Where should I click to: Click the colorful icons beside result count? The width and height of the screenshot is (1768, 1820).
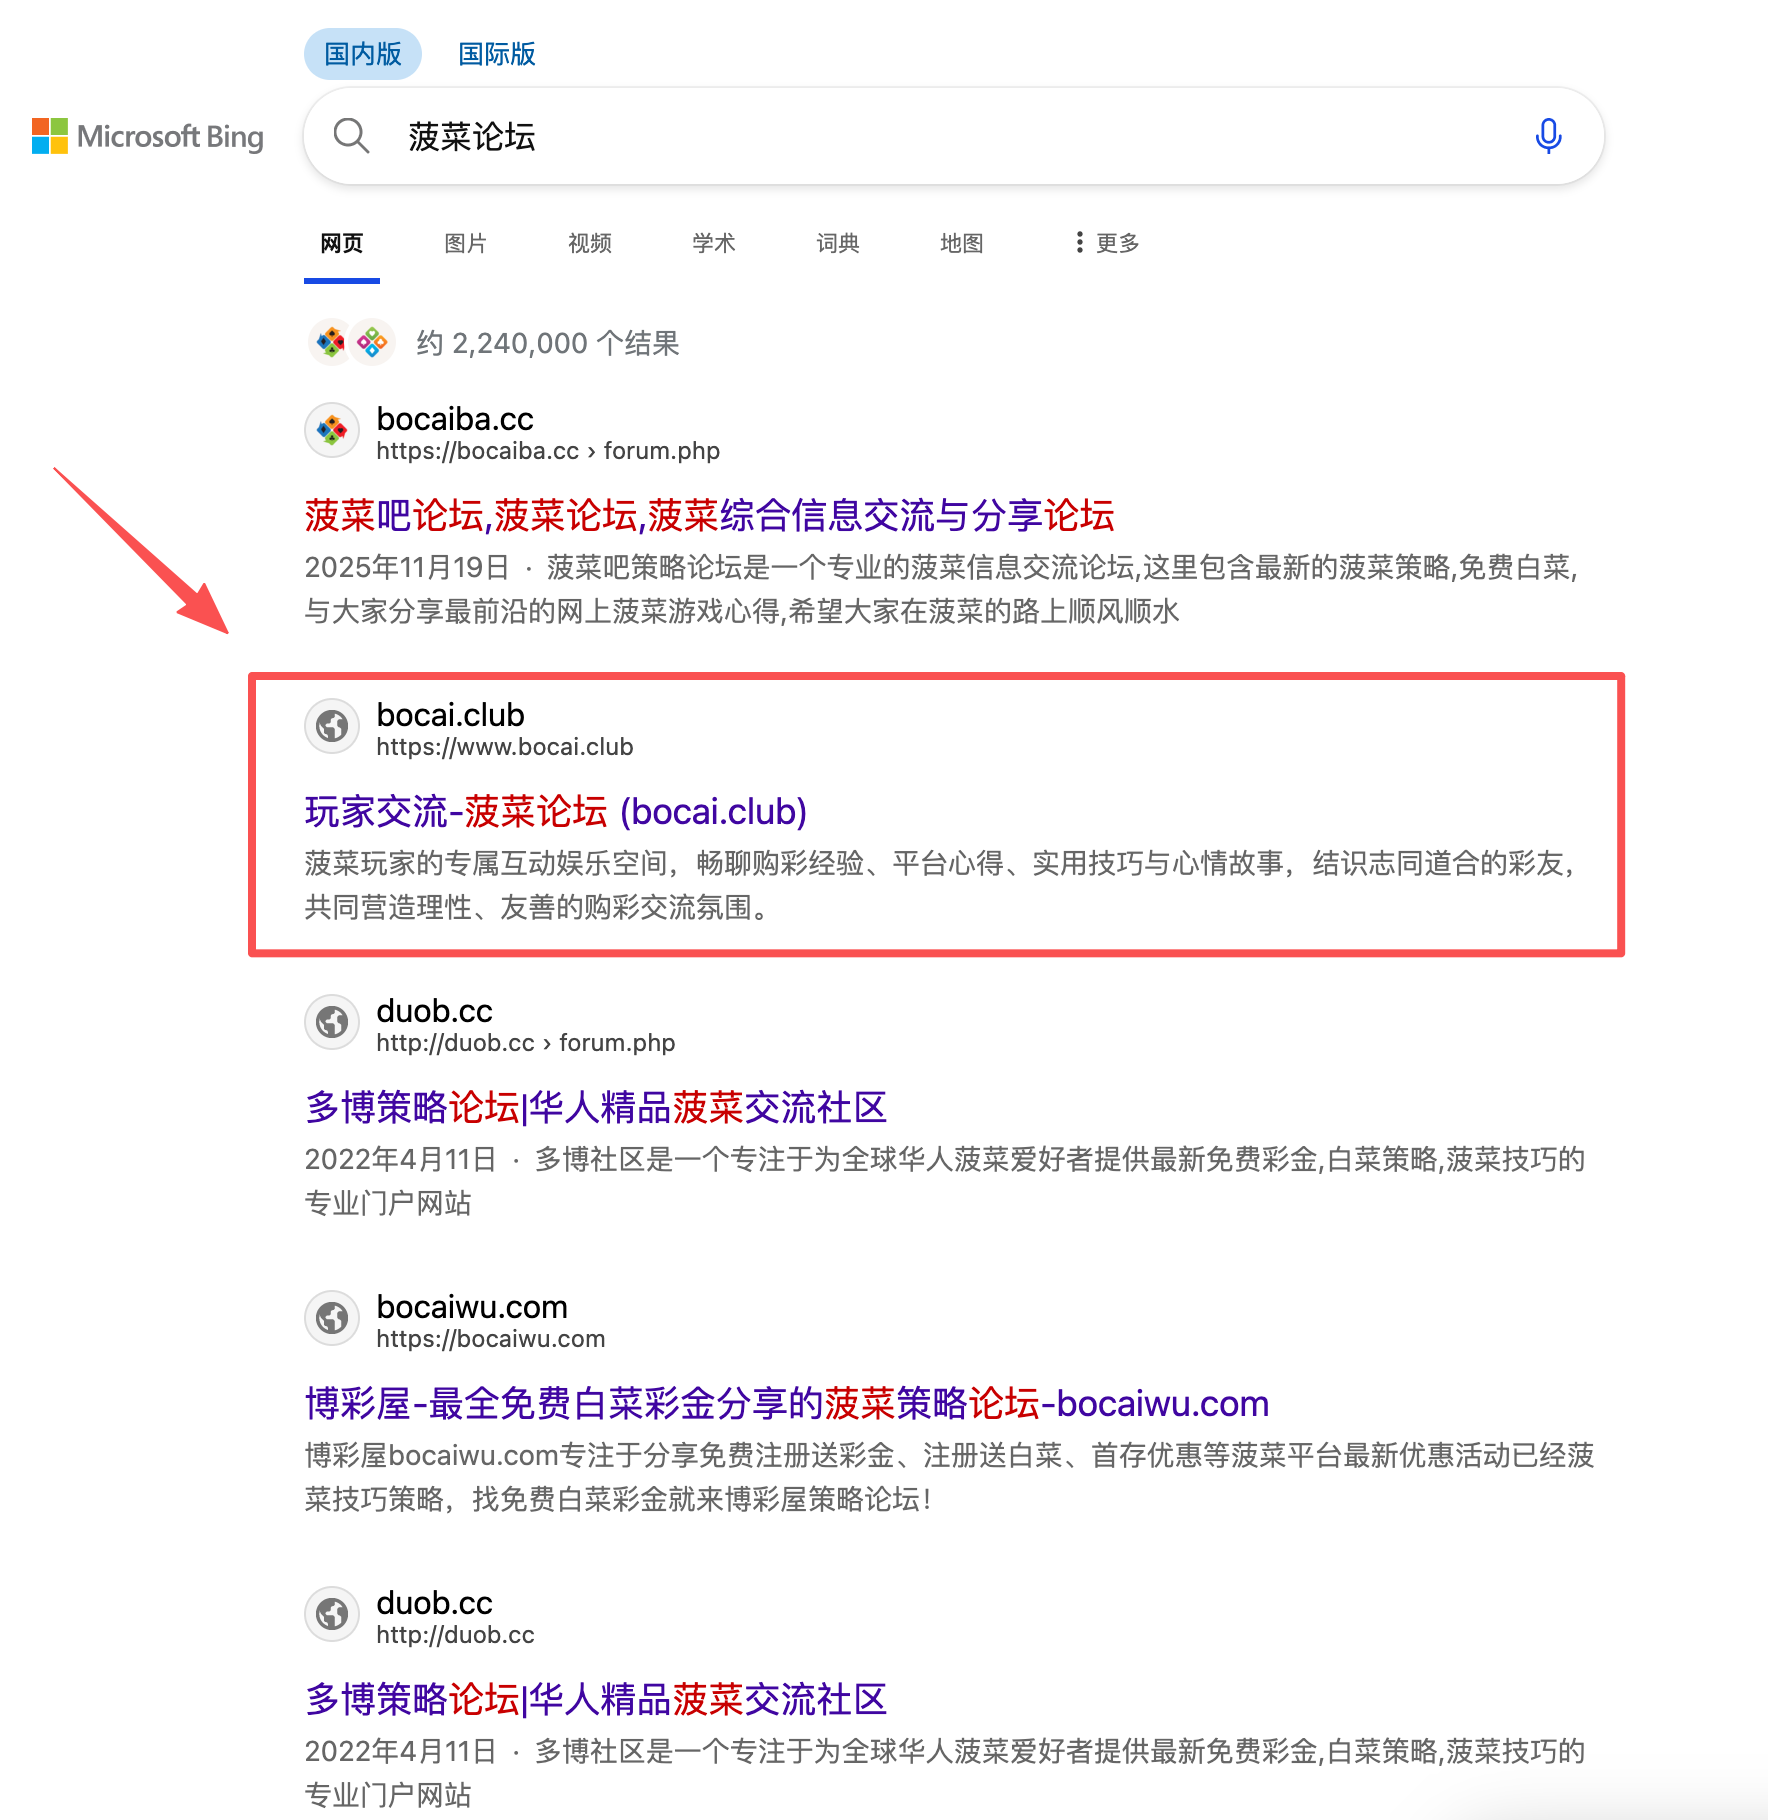[351, 343]
